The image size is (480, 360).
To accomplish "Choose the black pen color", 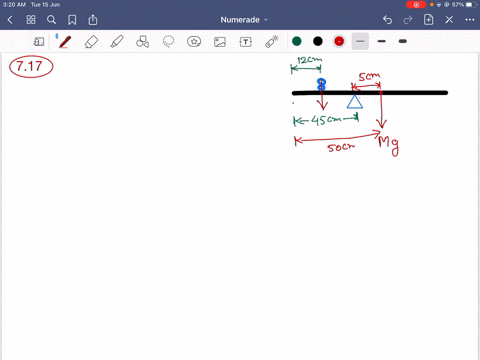I will click(318, 41).
